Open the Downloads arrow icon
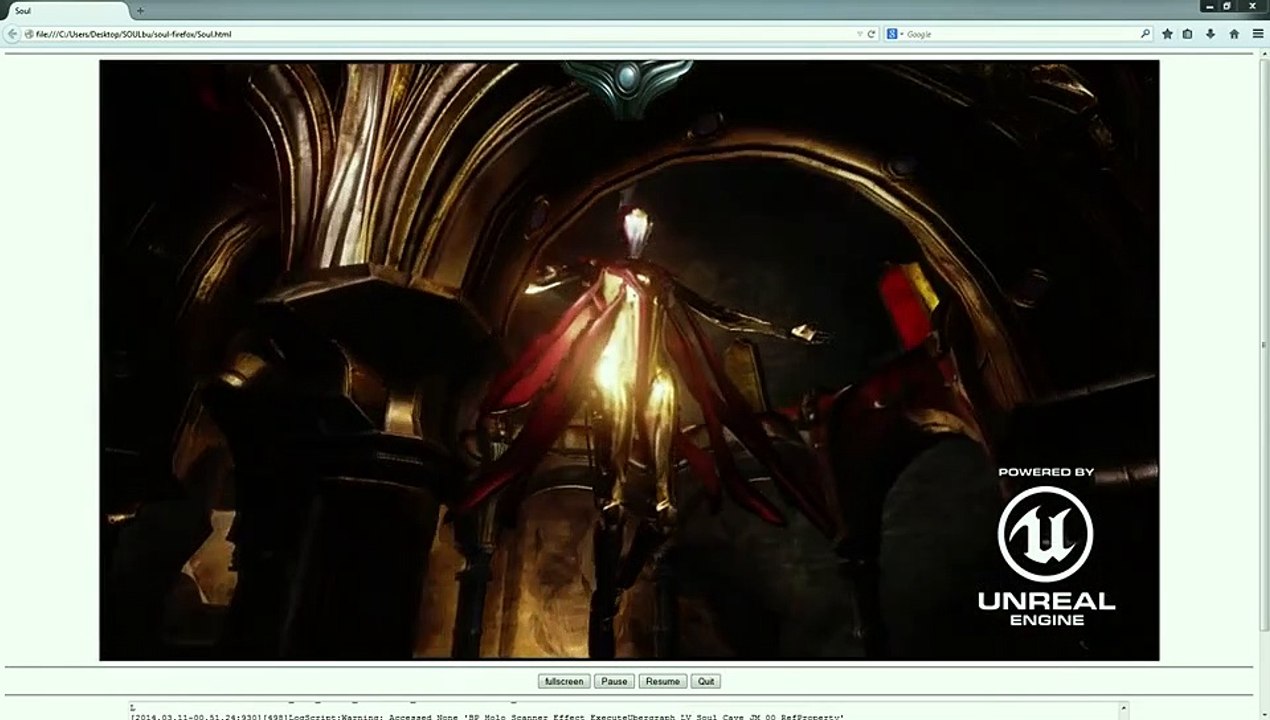This screenshot has width=1270, height=720. [x=1210, y=34]
